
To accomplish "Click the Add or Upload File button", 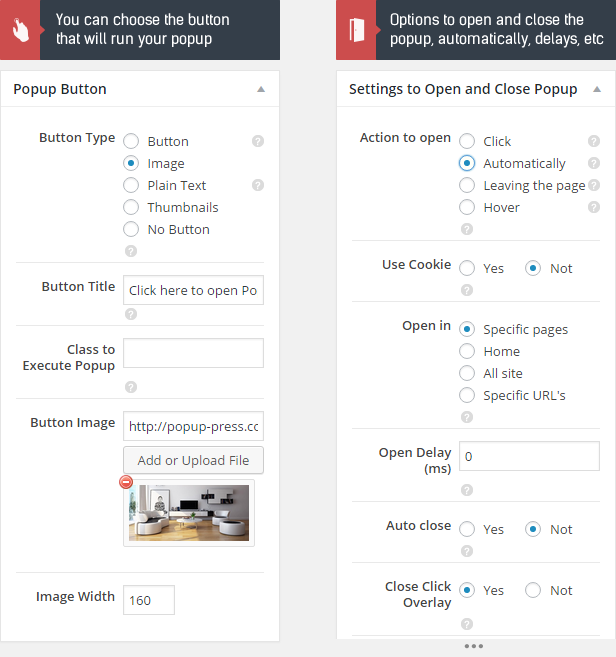I will pos(193,460).
